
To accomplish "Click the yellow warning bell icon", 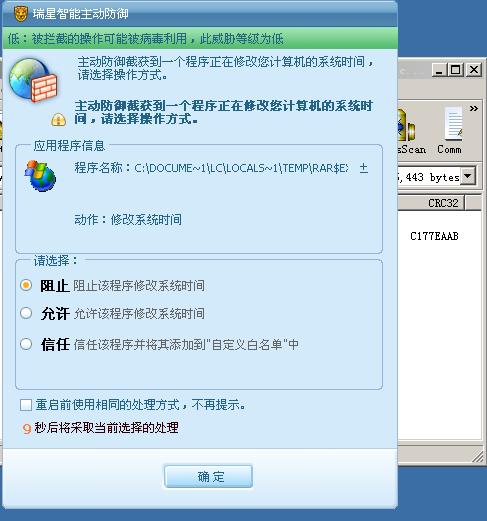I will [58, 119].
